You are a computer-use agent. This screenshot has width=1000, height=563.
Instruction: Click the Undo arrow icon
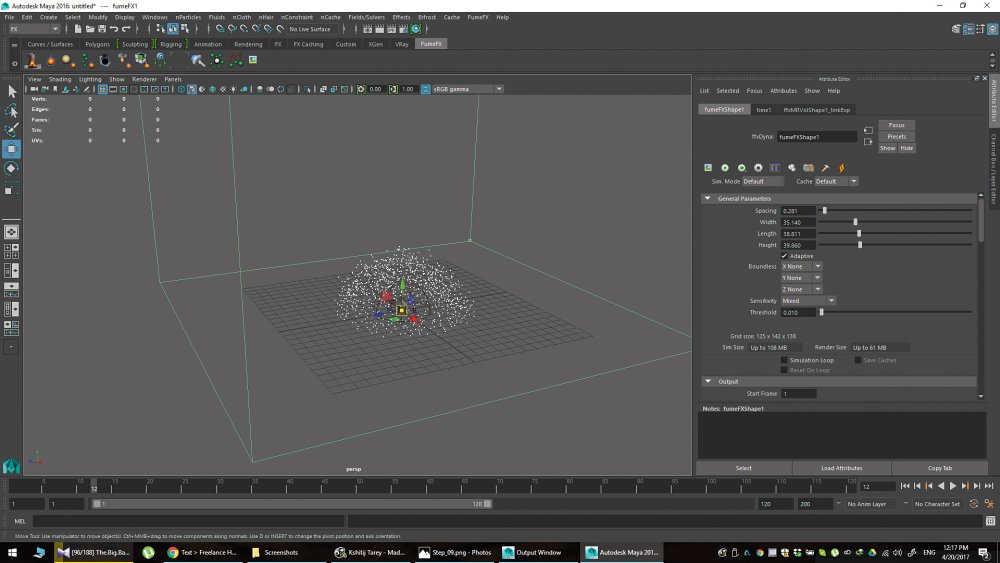pyautogui.click(x=114, y=29)
